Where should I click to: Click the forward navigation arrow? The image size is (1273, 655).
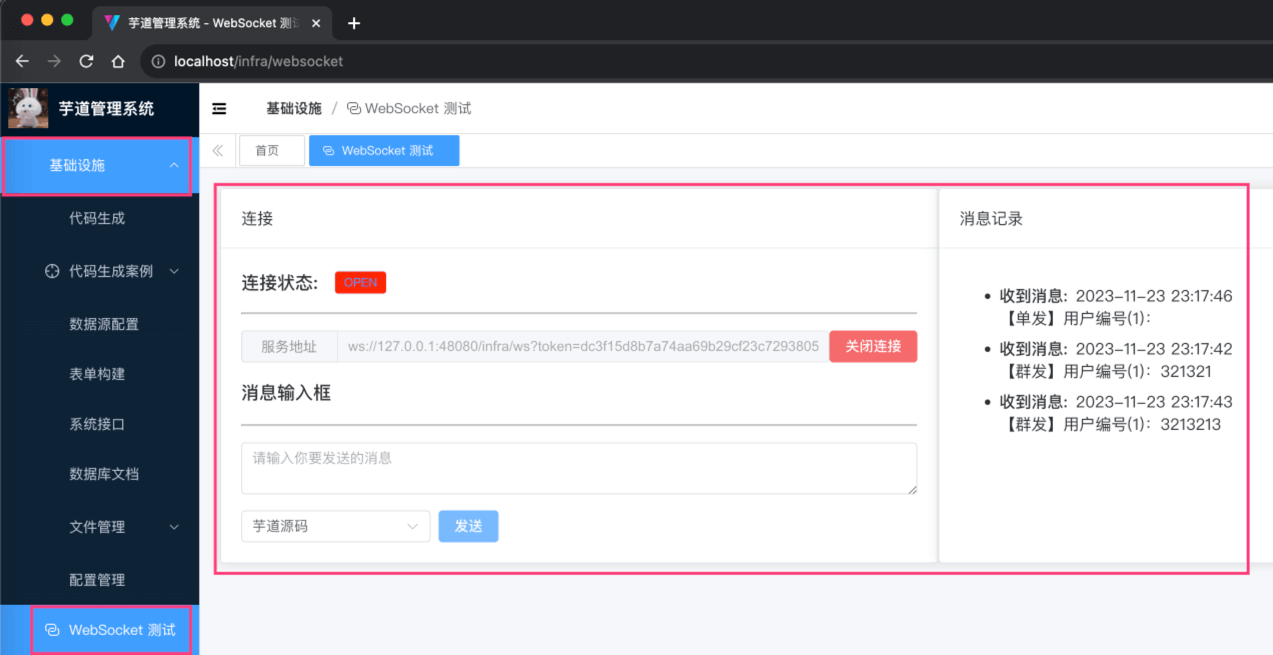[54, 61]
